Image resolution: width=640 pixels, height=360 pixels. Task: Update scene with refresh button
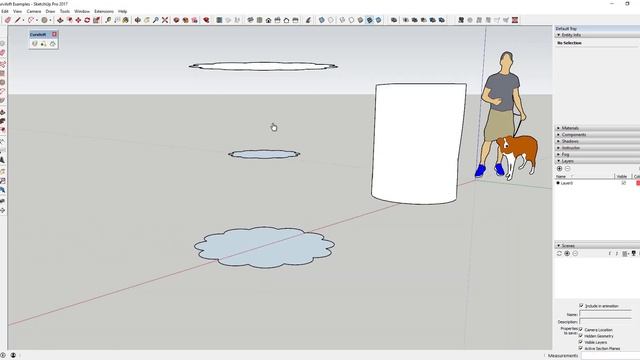click(x=560, y=253)
